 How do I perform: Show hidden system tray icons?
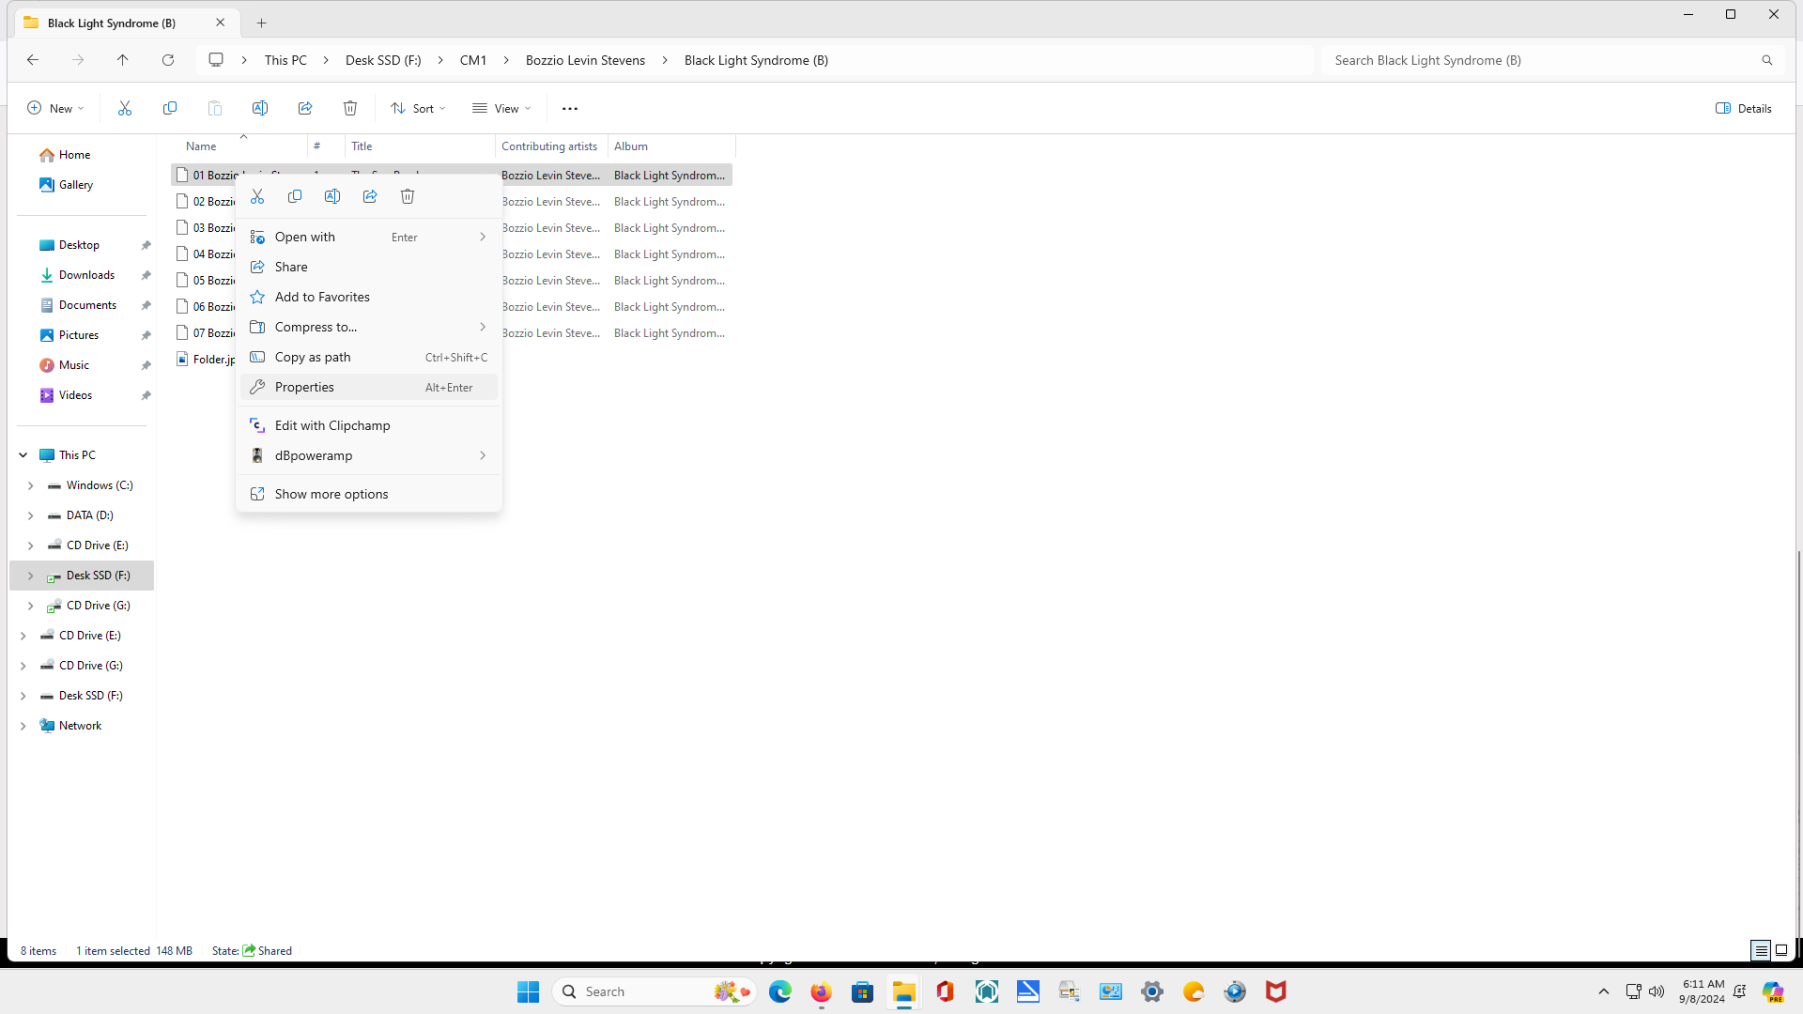point(1603,991)
